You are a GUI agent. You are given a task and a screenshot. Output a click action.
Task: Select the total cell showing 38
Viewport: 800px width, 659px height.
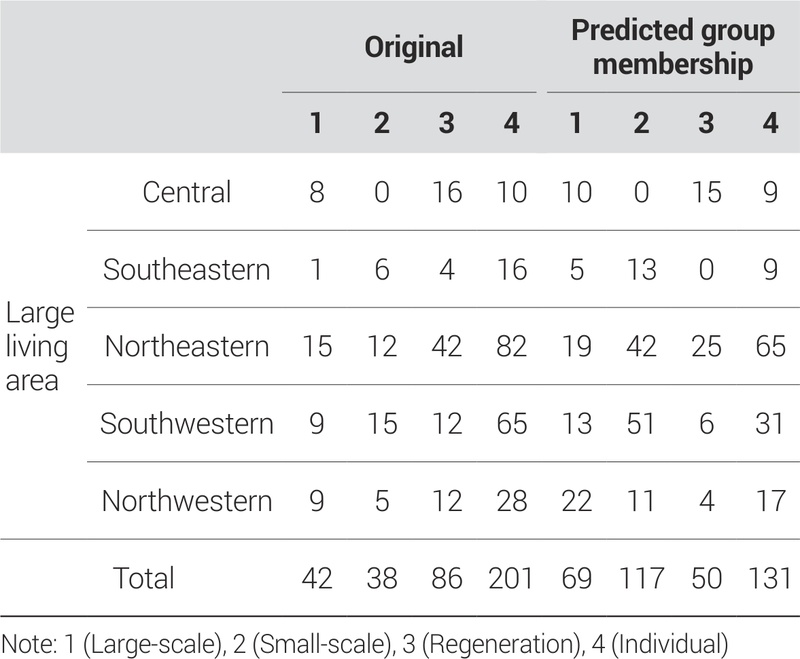click(381, 577)
